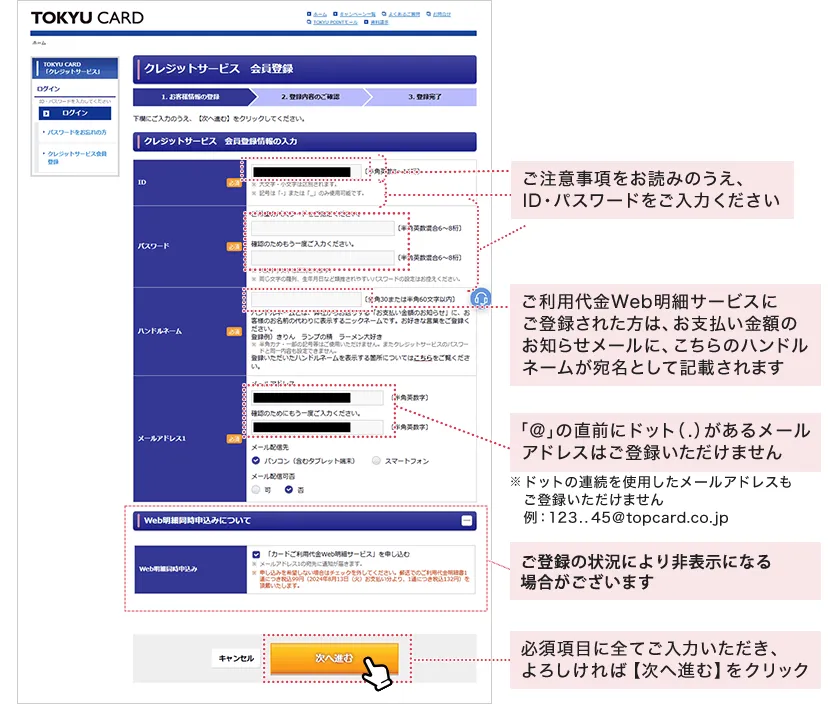Select 可 for メール配信可否
The image size is (840, 704).
(255, 491)
